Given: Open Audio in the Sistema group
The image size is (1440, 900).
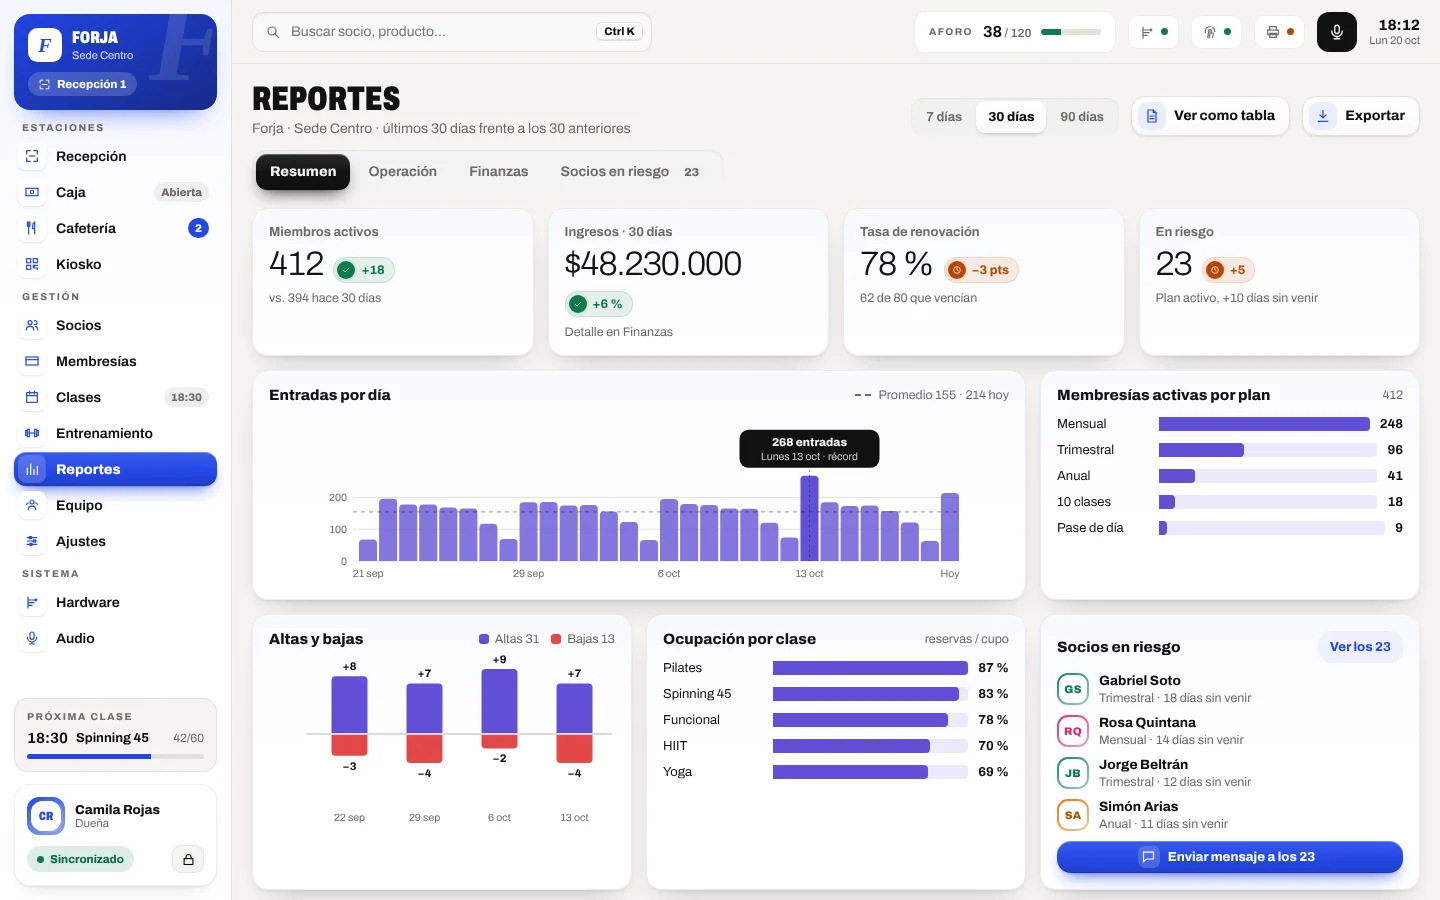Looking at the screenshot, I should [x=115, y=638].
